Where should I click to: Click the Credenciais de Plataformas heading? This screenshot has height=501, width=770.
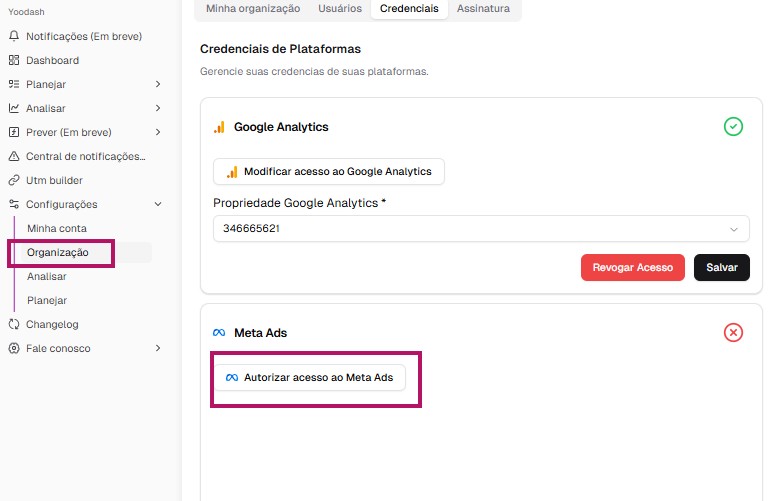coord(280,49)
